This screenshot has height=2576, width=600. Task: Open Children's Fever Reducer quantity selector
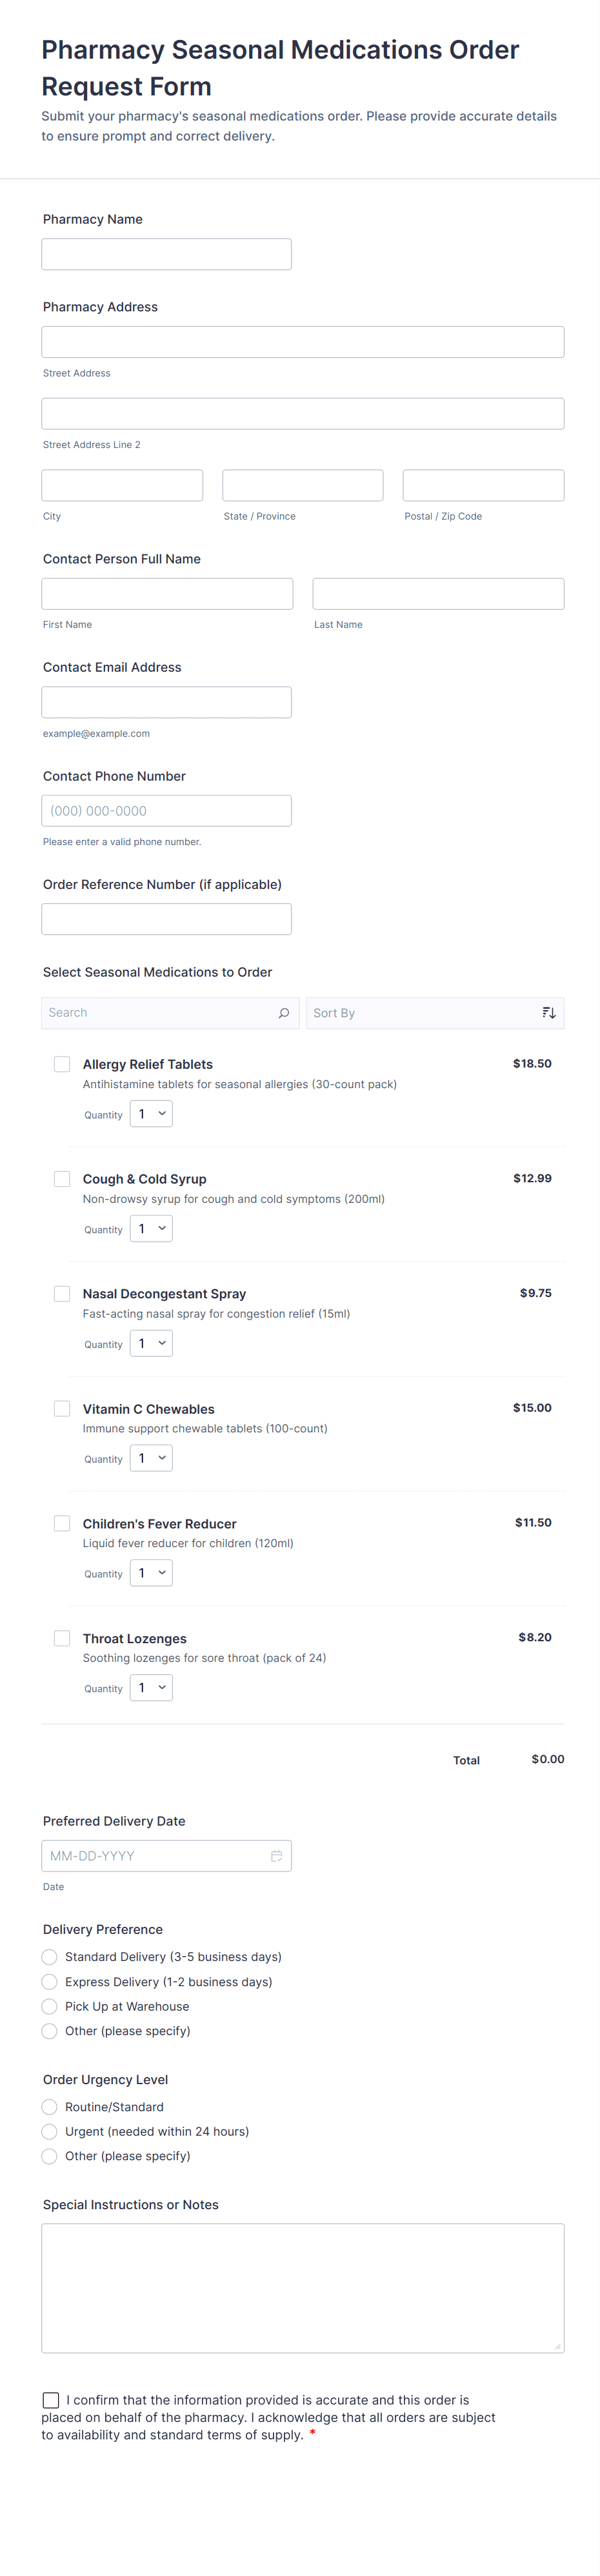pyautogui.click(x=151, y=1573)
